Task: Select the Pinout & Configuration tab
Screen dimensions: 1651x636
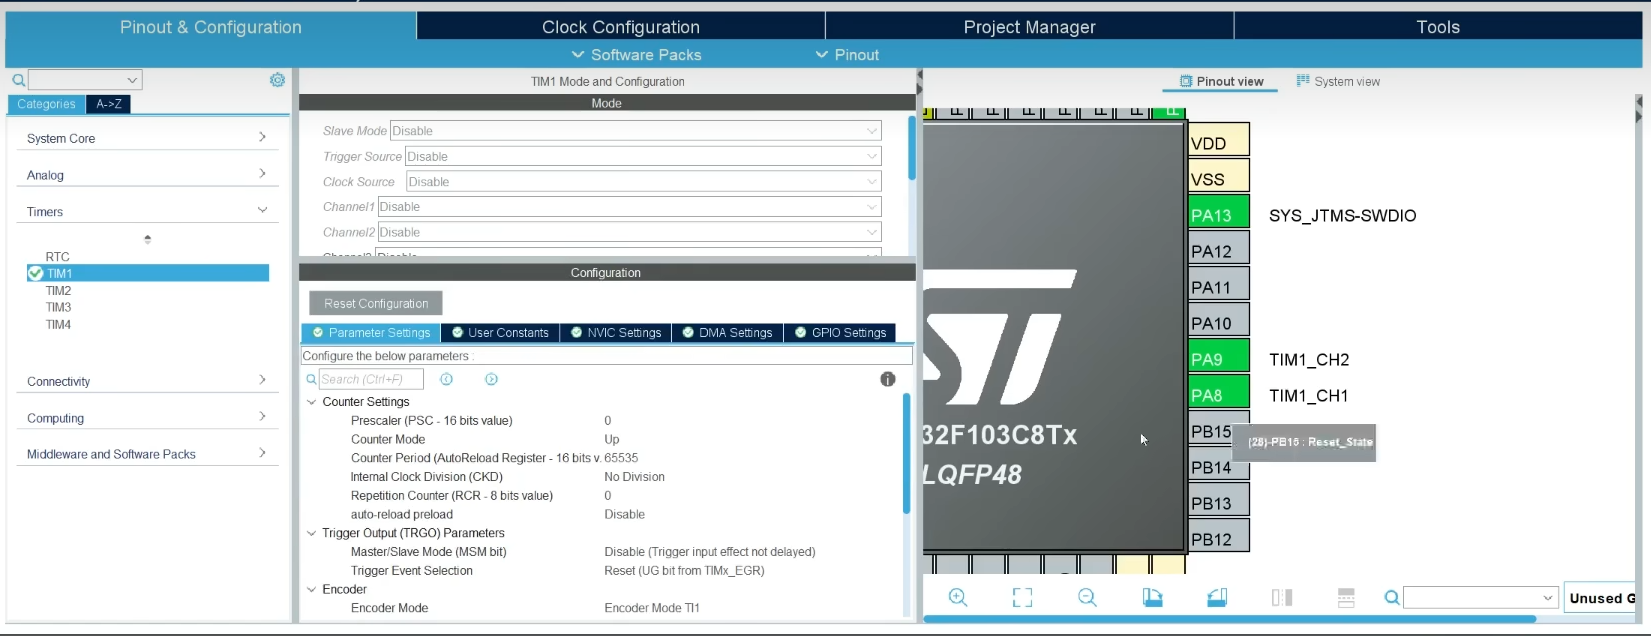Action: tap(211, 27)
